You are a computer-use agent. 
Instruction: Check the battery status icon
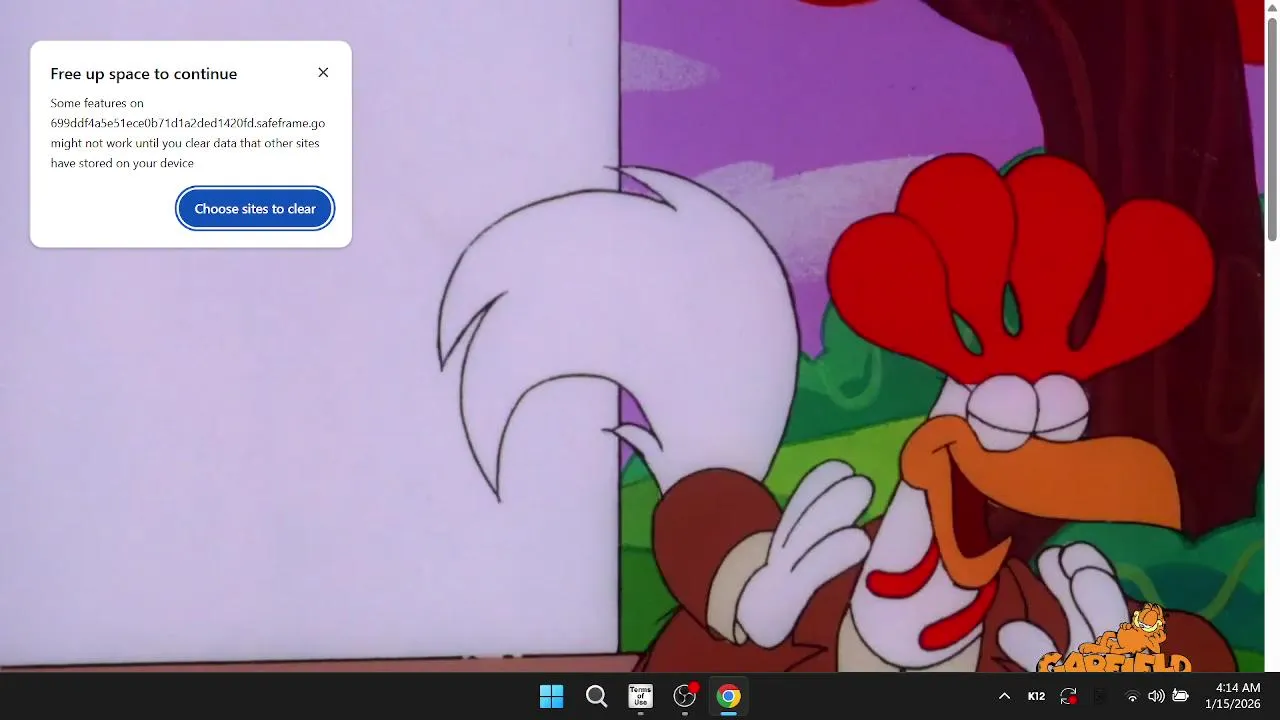(1180, 696)
